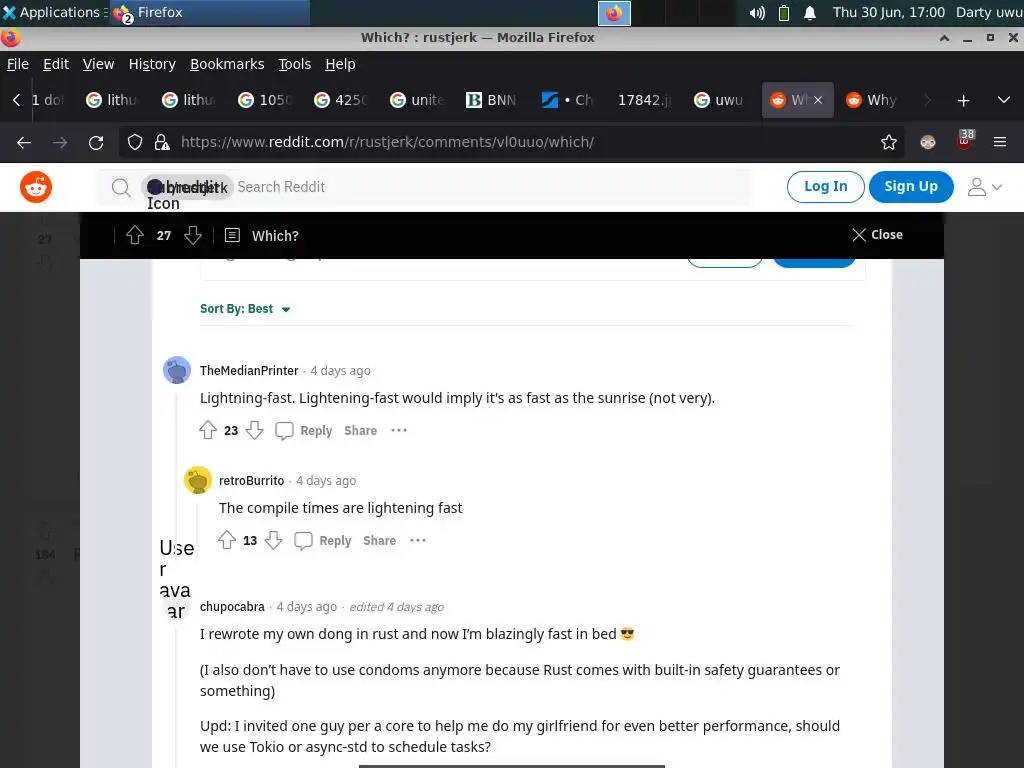Focus the Search Reddit input field

click(x=490, y=187)
